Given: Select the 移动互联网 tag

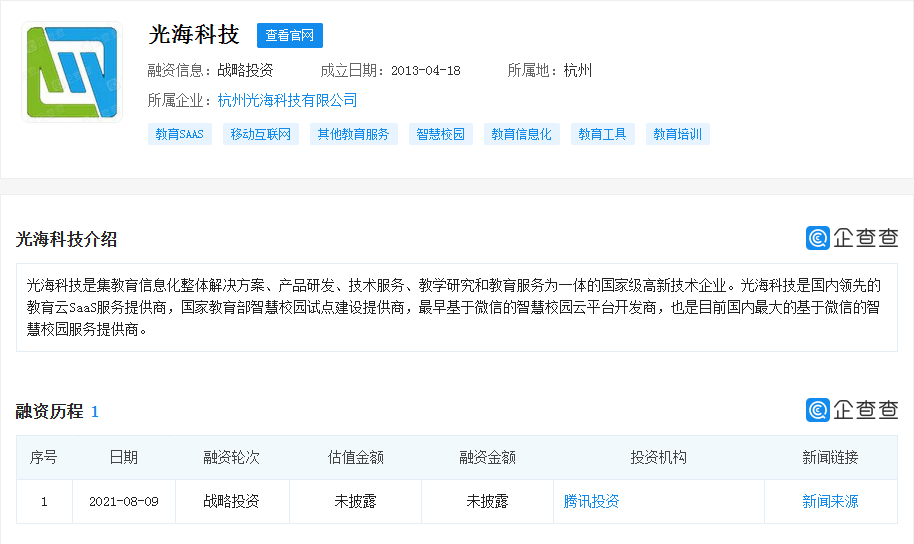Looking at the screenshot, I should (x=261, y=134).
